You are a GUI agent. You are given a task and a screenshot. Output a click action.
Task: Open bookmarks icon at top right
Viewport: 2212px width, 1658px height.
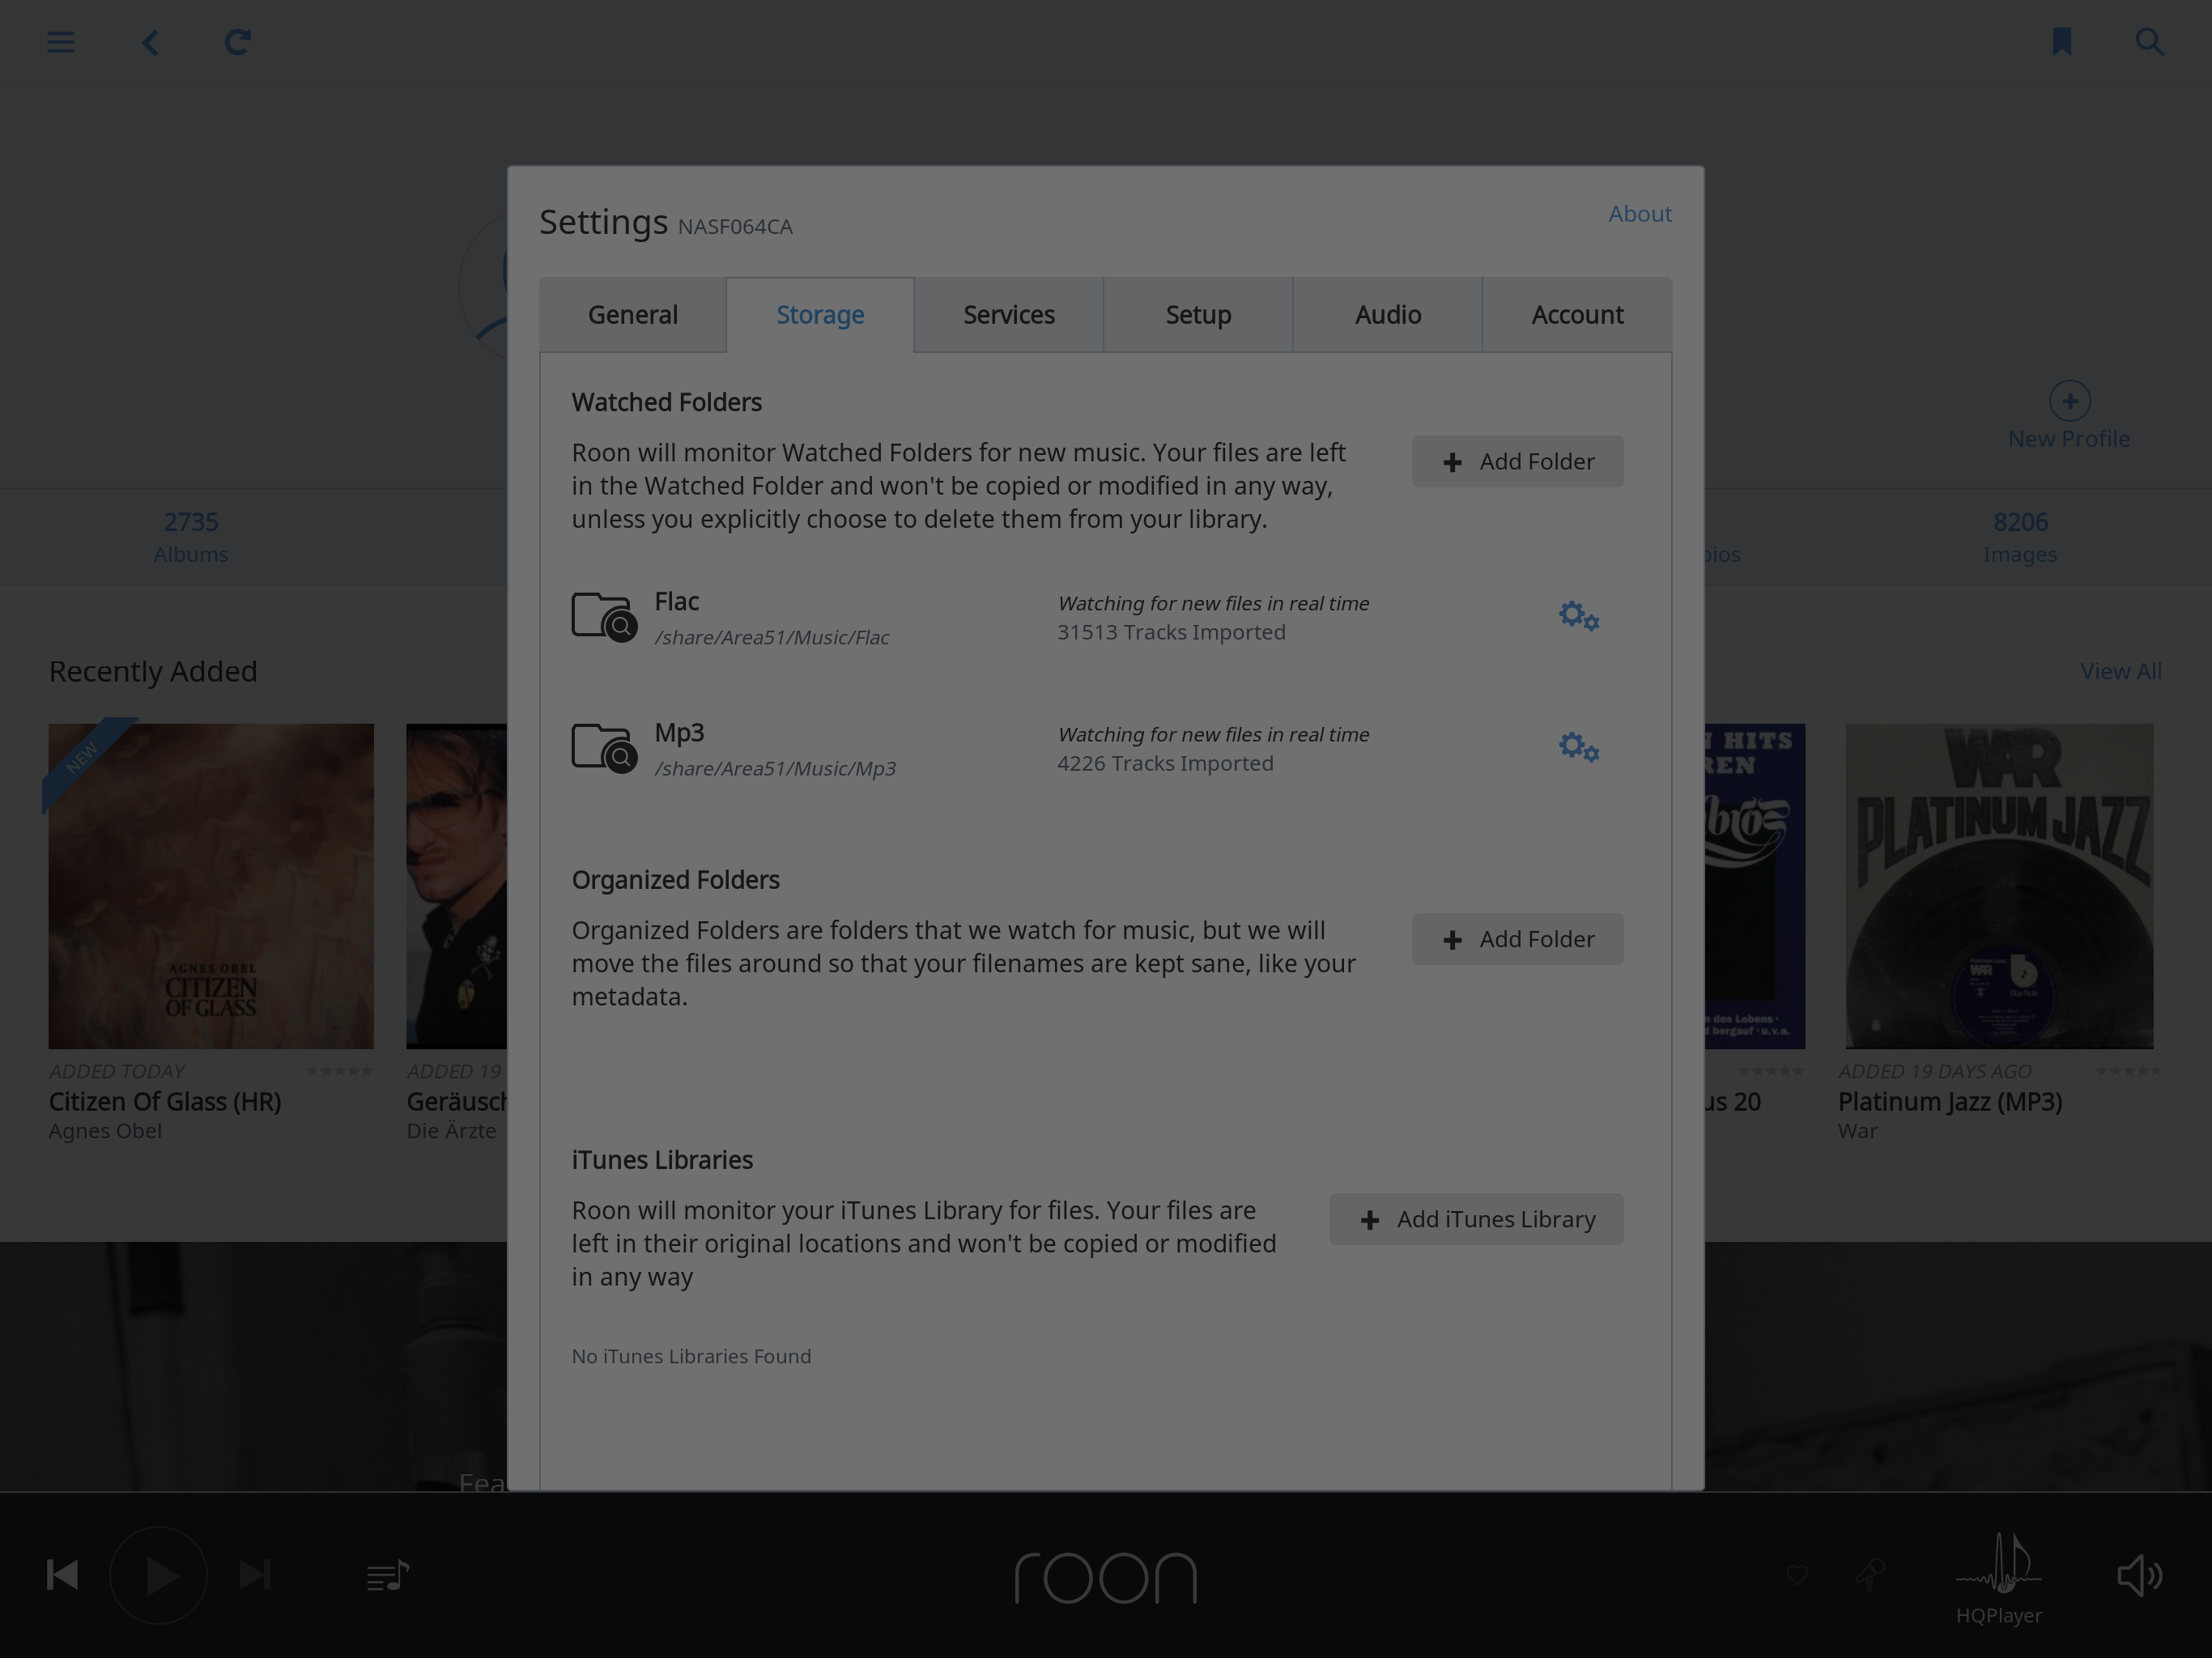(2062, 42)
